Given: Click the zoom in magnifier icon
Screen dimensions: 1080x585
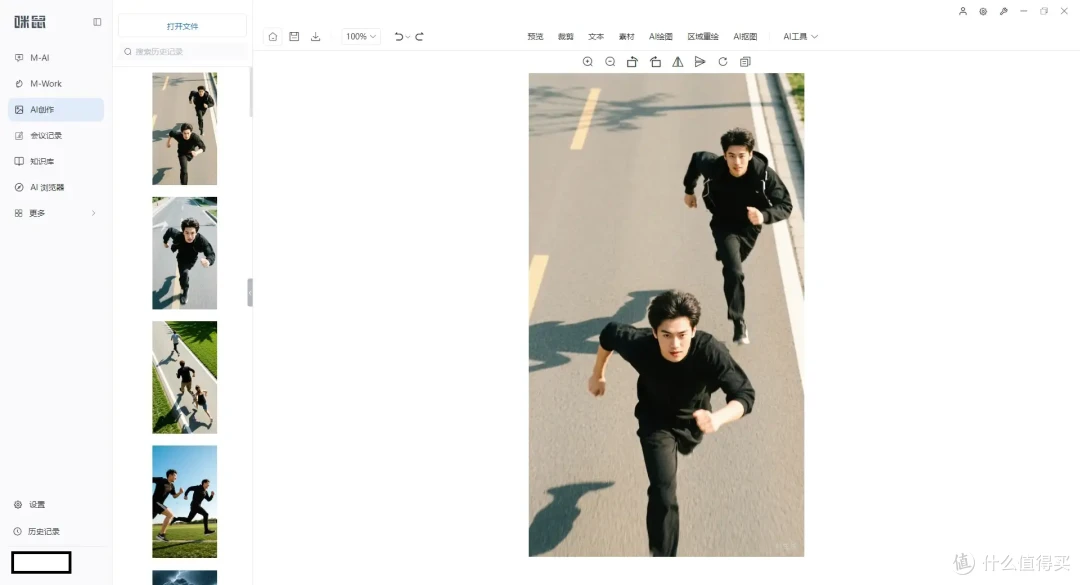Looking at the screenshot, I should click(x=588, y=62).
